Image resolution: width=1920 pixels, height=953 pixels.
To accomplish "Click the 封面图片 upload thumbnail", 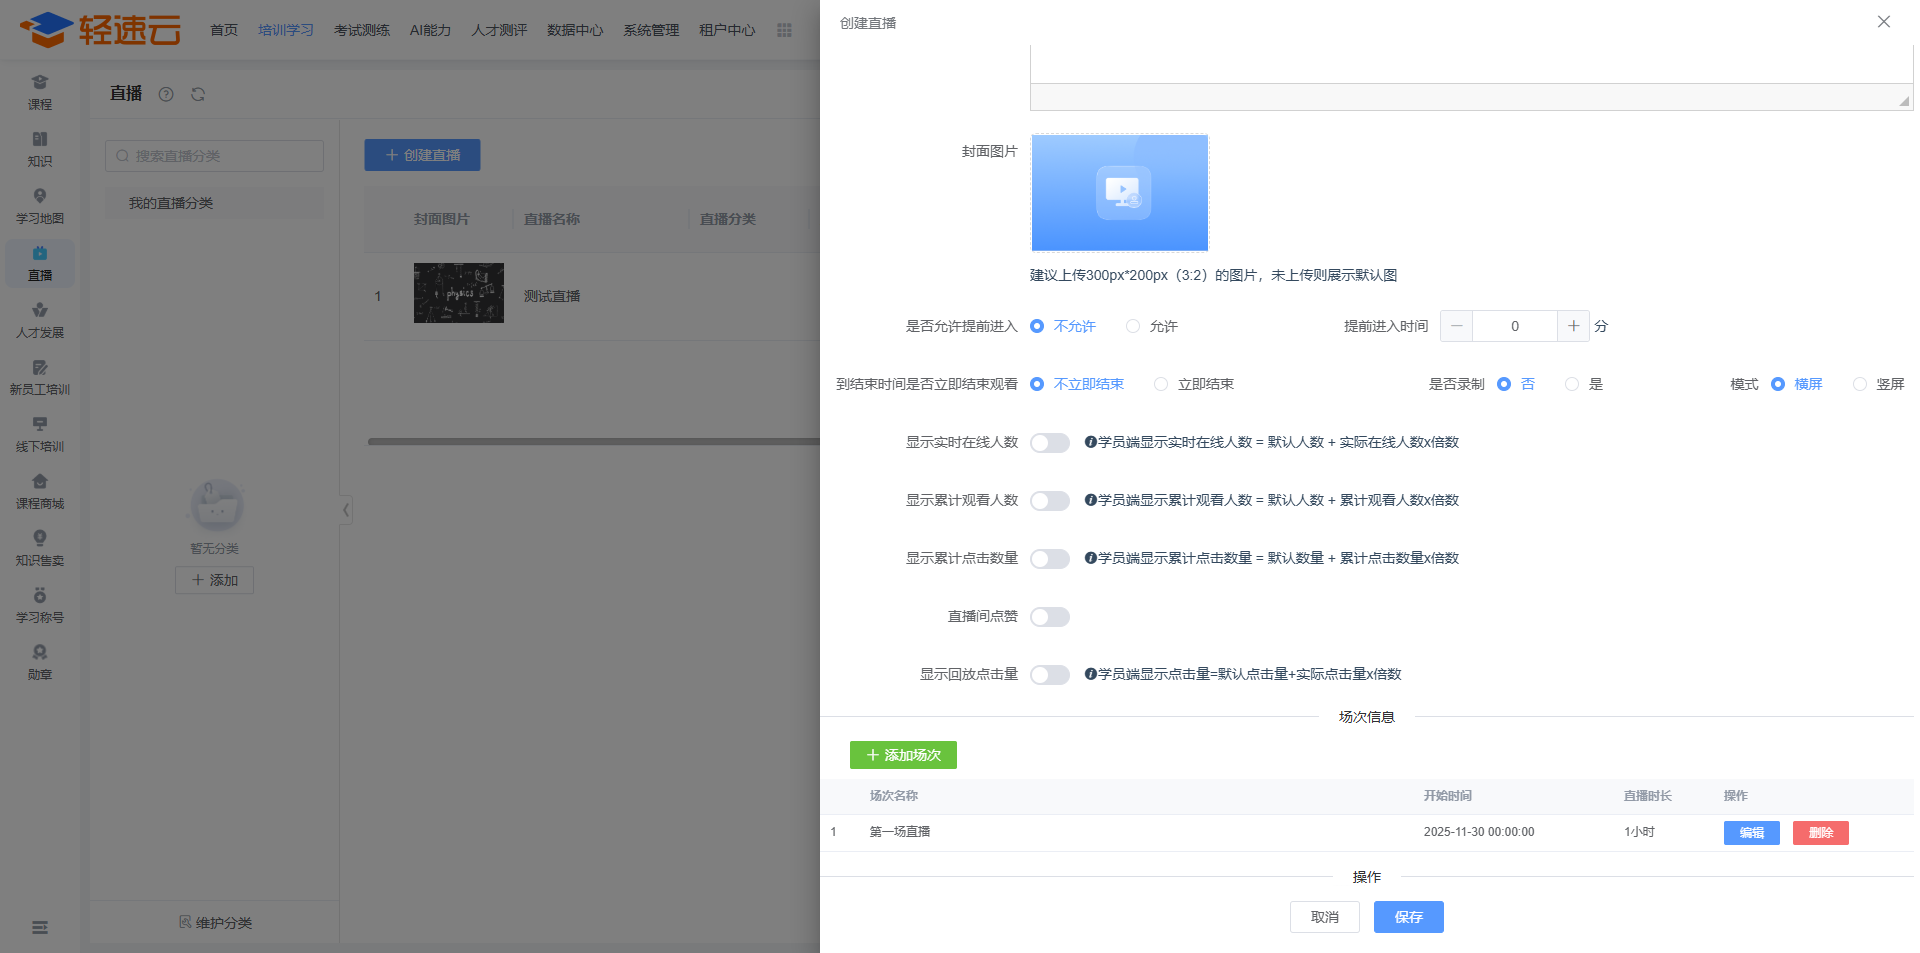I will (1119, 193).
